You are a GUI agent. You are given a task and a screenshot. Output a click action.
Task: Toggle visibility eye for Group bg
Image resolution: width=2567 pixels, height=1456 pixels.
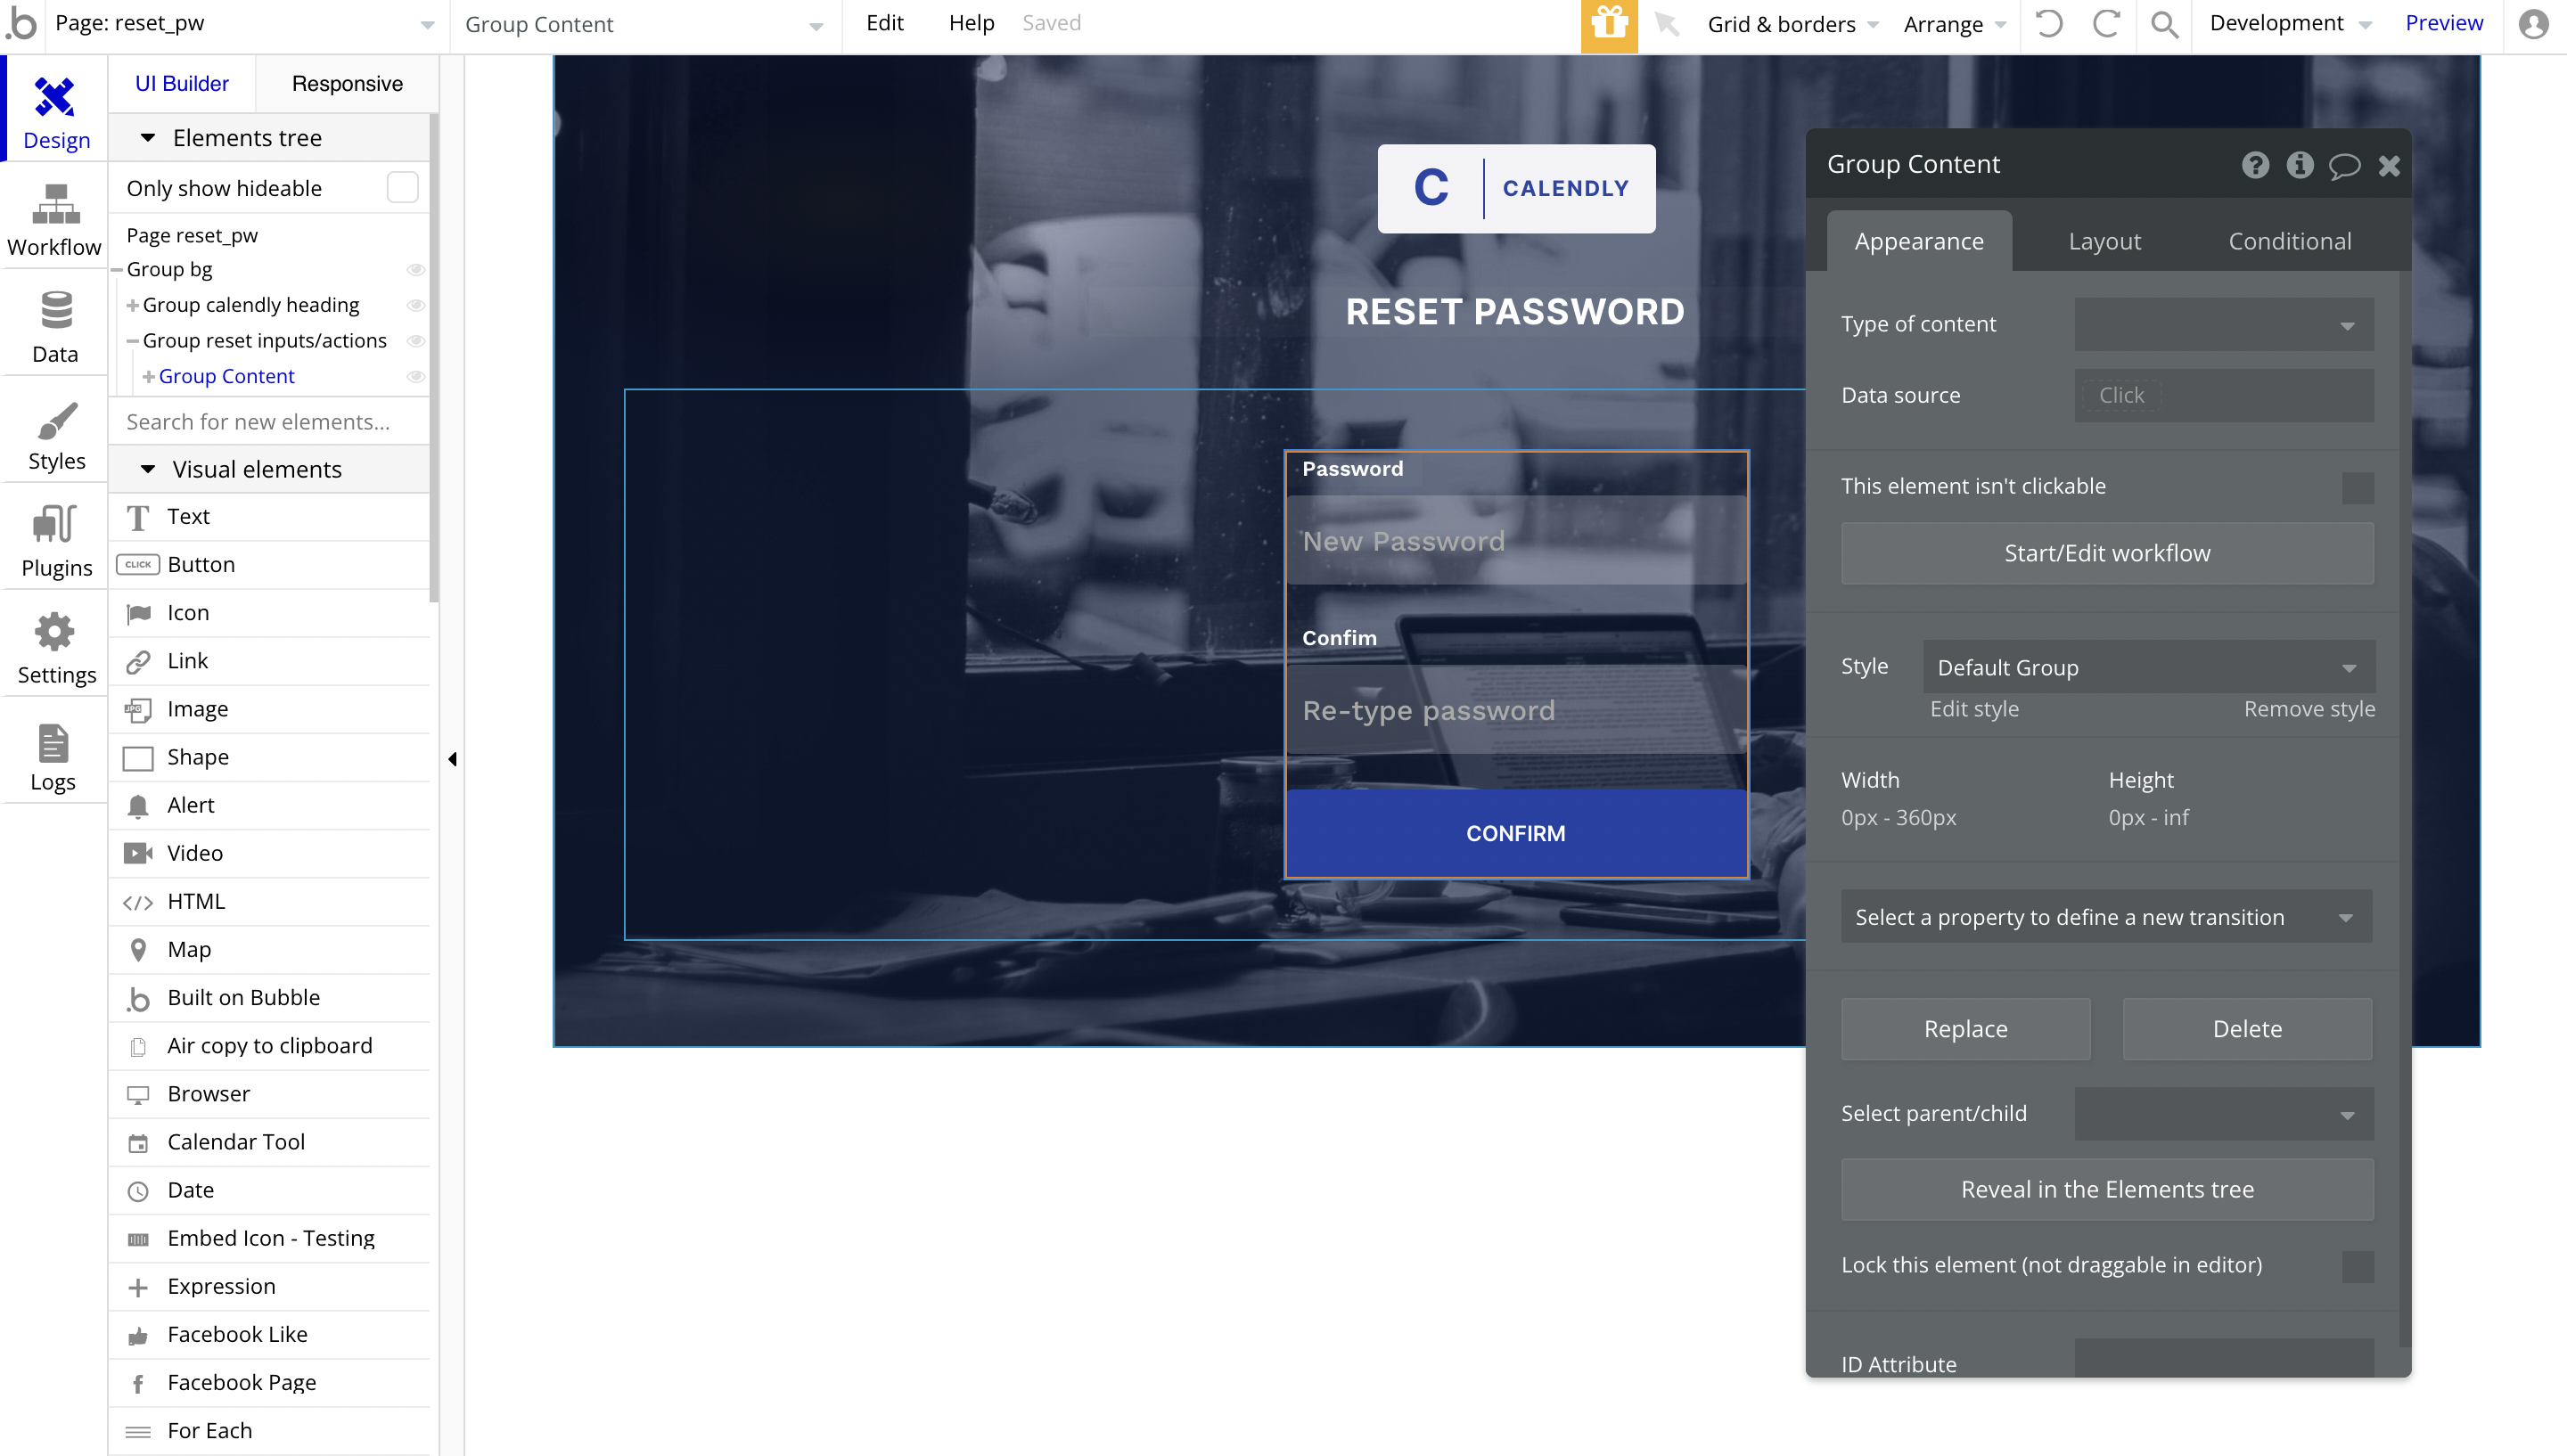click(416, 270)
